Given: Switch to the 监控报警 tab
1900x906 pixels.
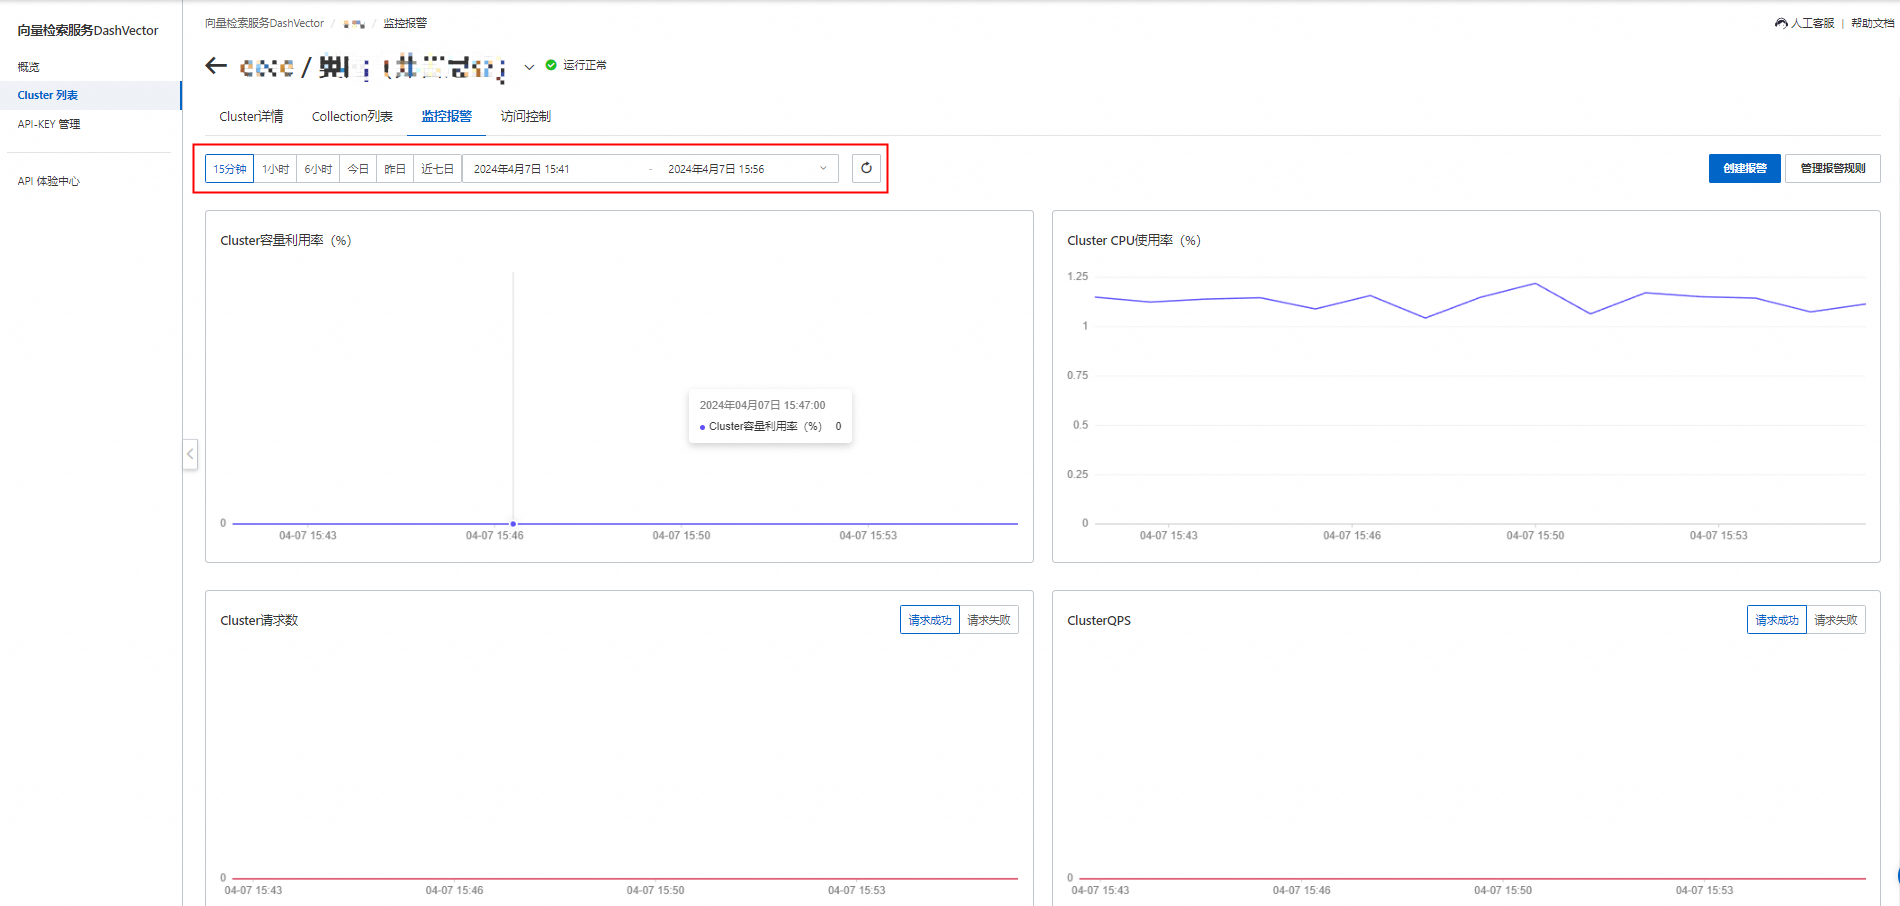Looking at the screenshot, I should coord(446,116).
